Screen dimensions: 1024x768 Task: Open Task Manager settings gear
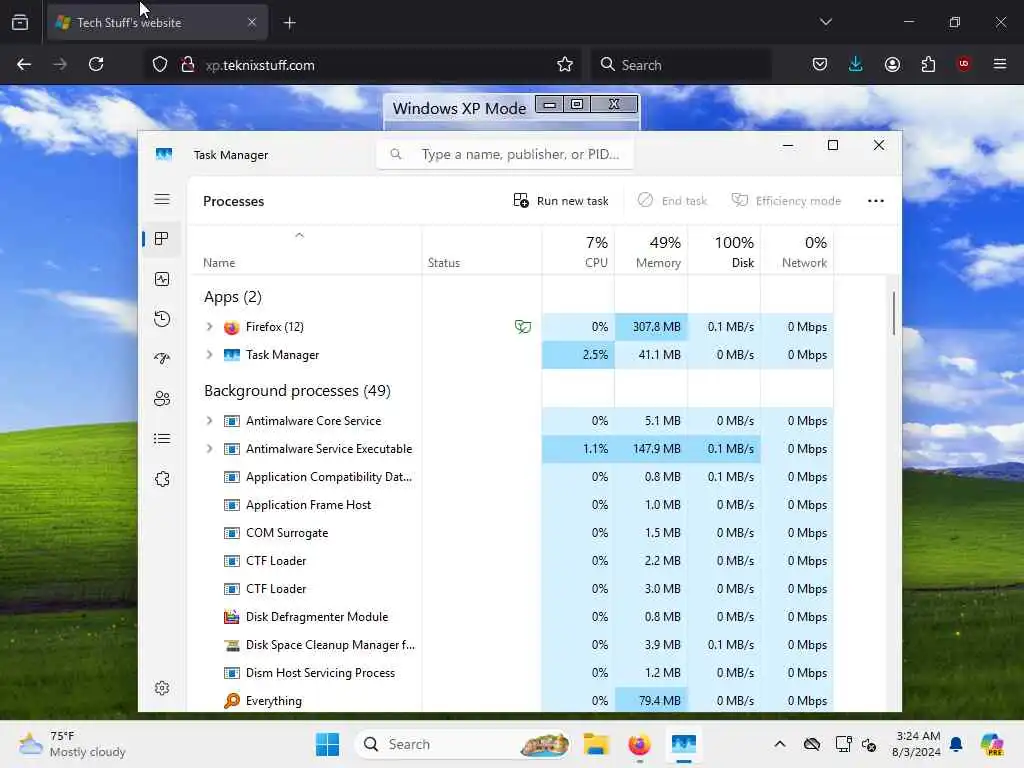point(162,688)
